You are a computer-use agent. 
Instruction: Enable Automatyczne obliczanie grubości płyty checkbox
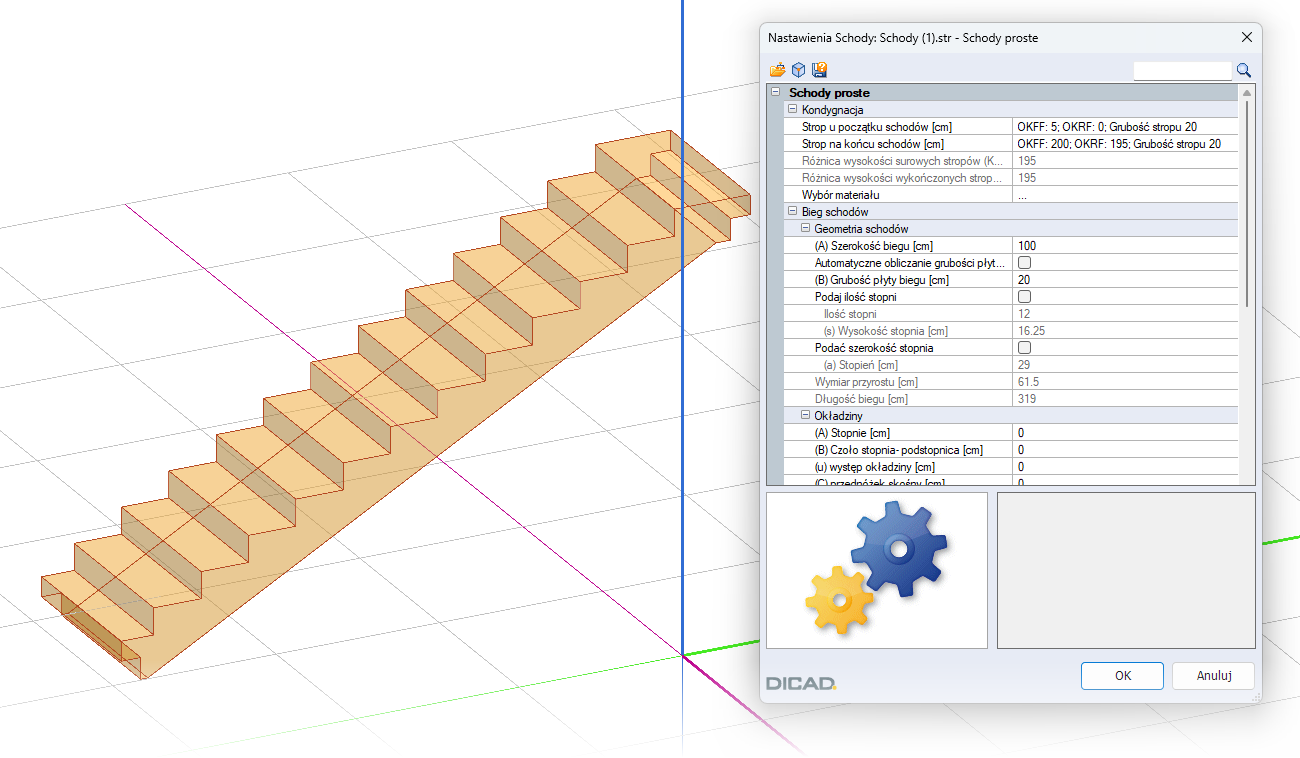1024,263
